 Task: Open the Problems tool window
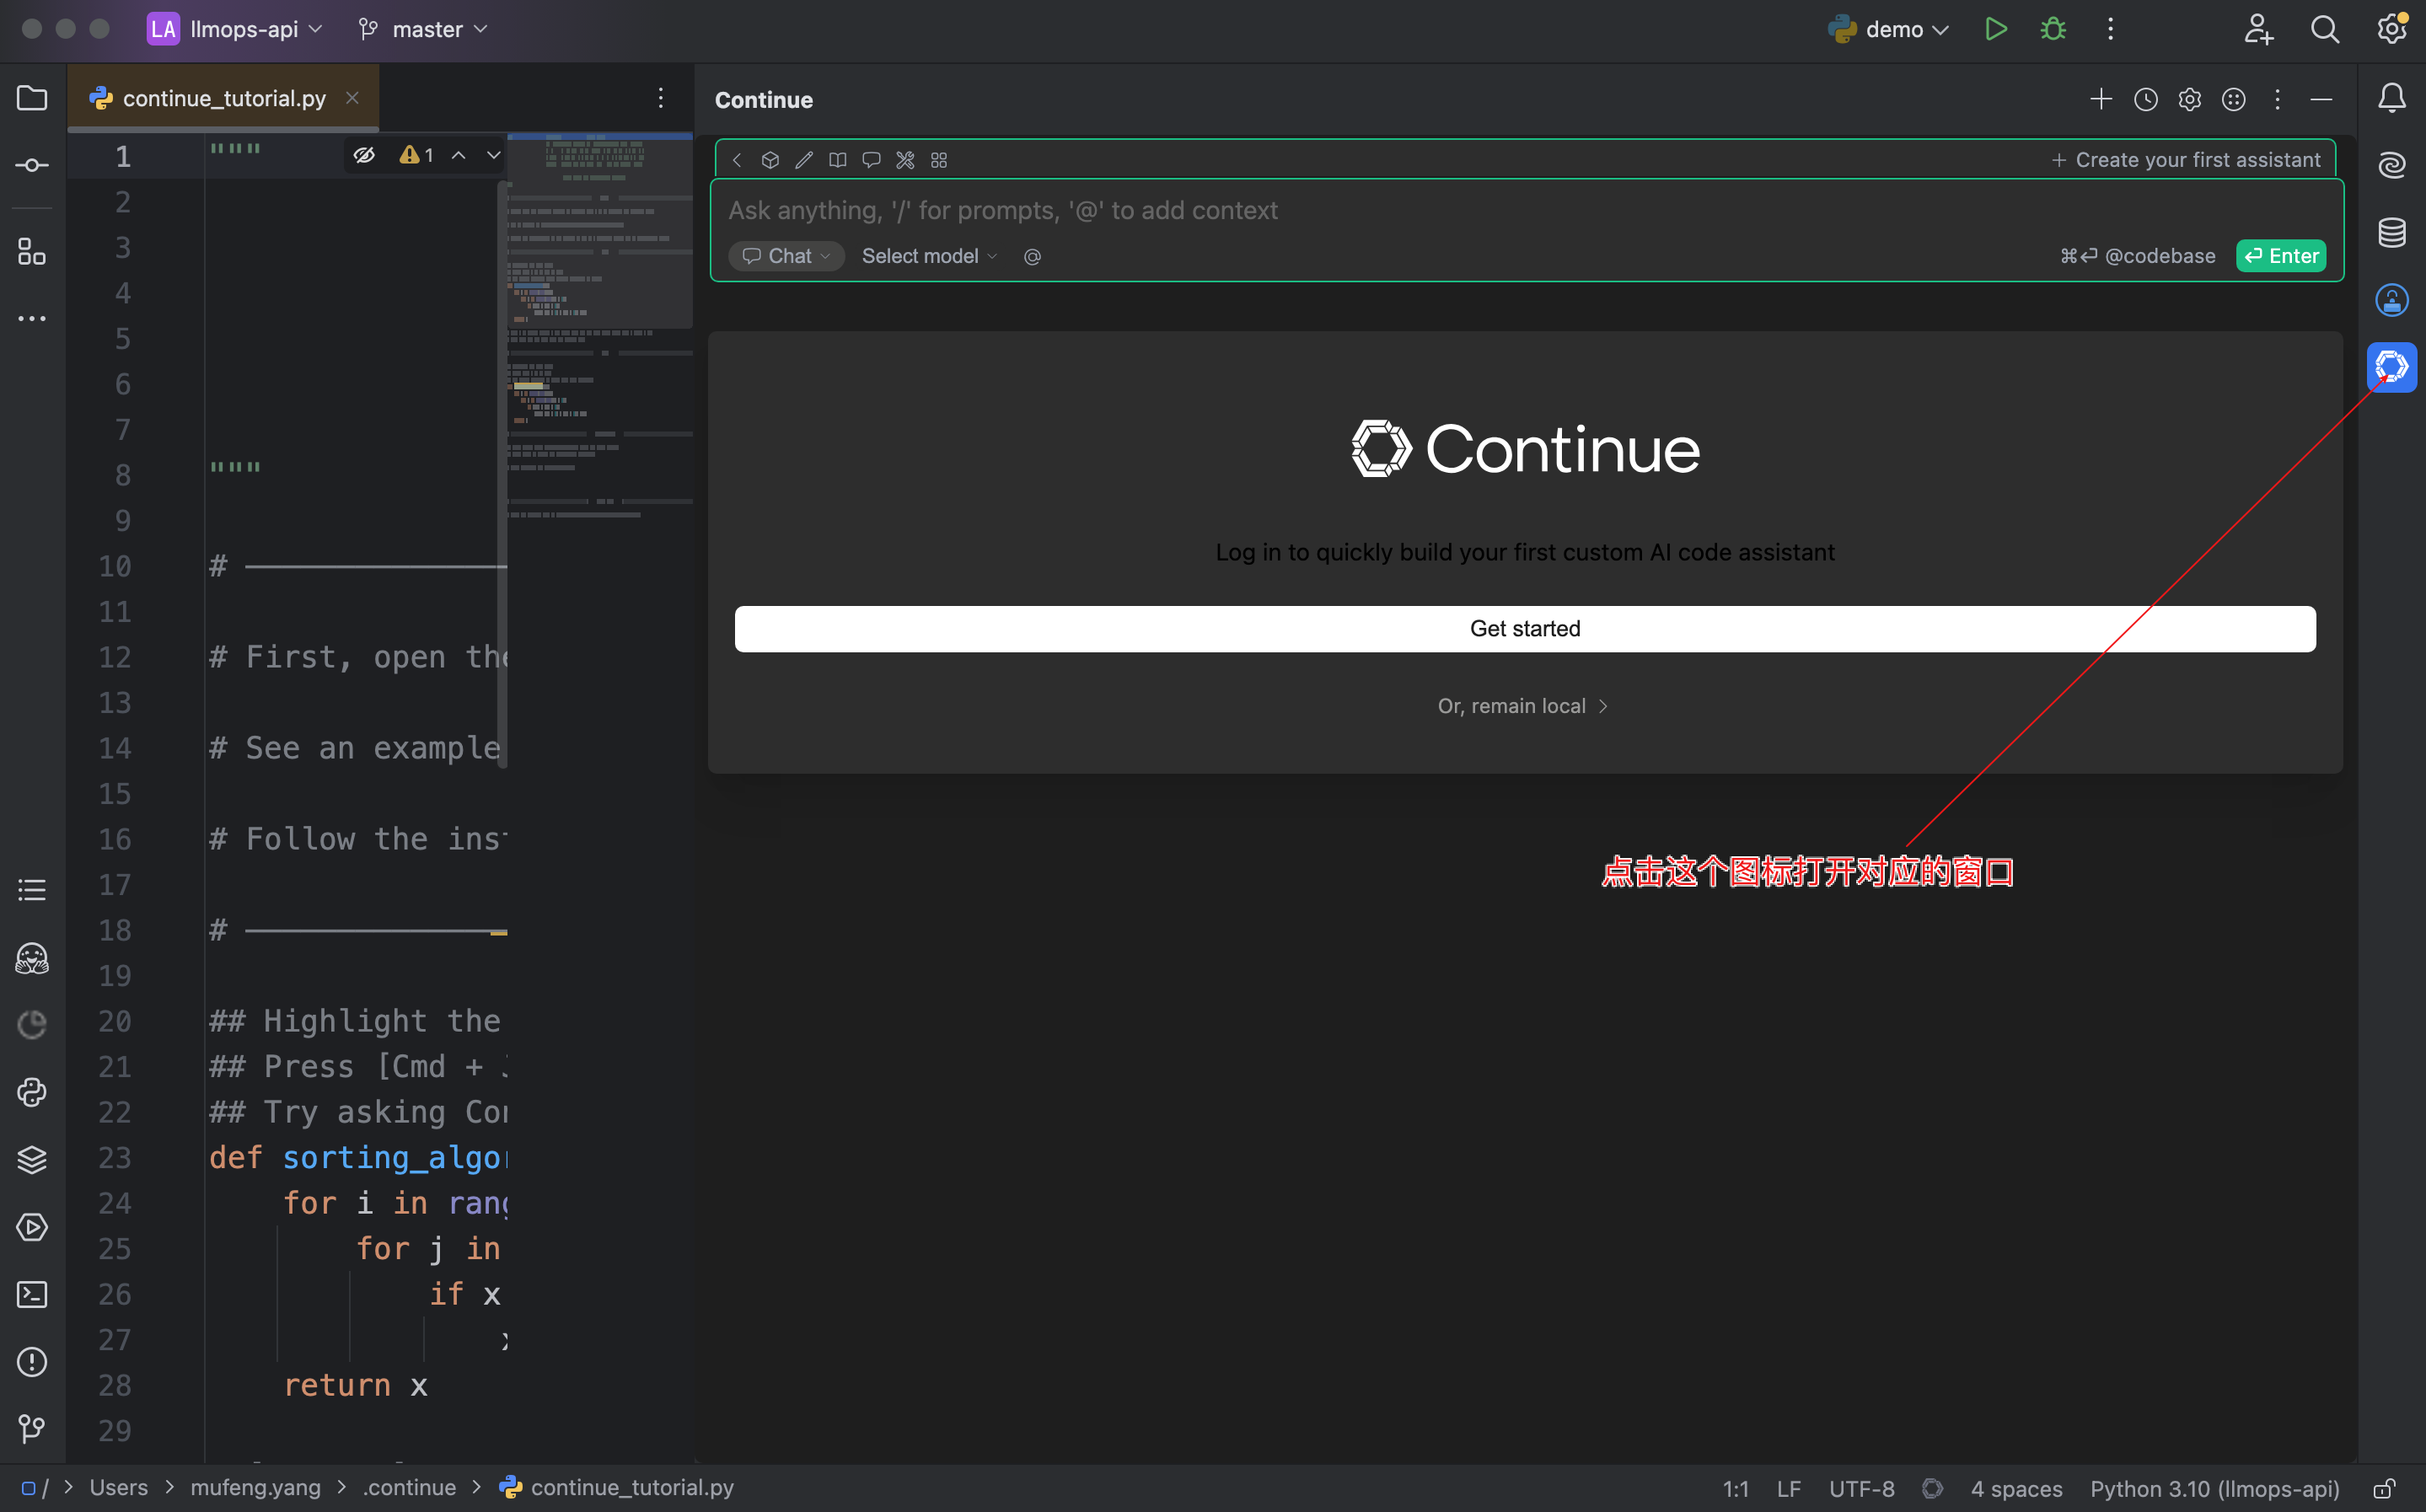point(31,1362)
